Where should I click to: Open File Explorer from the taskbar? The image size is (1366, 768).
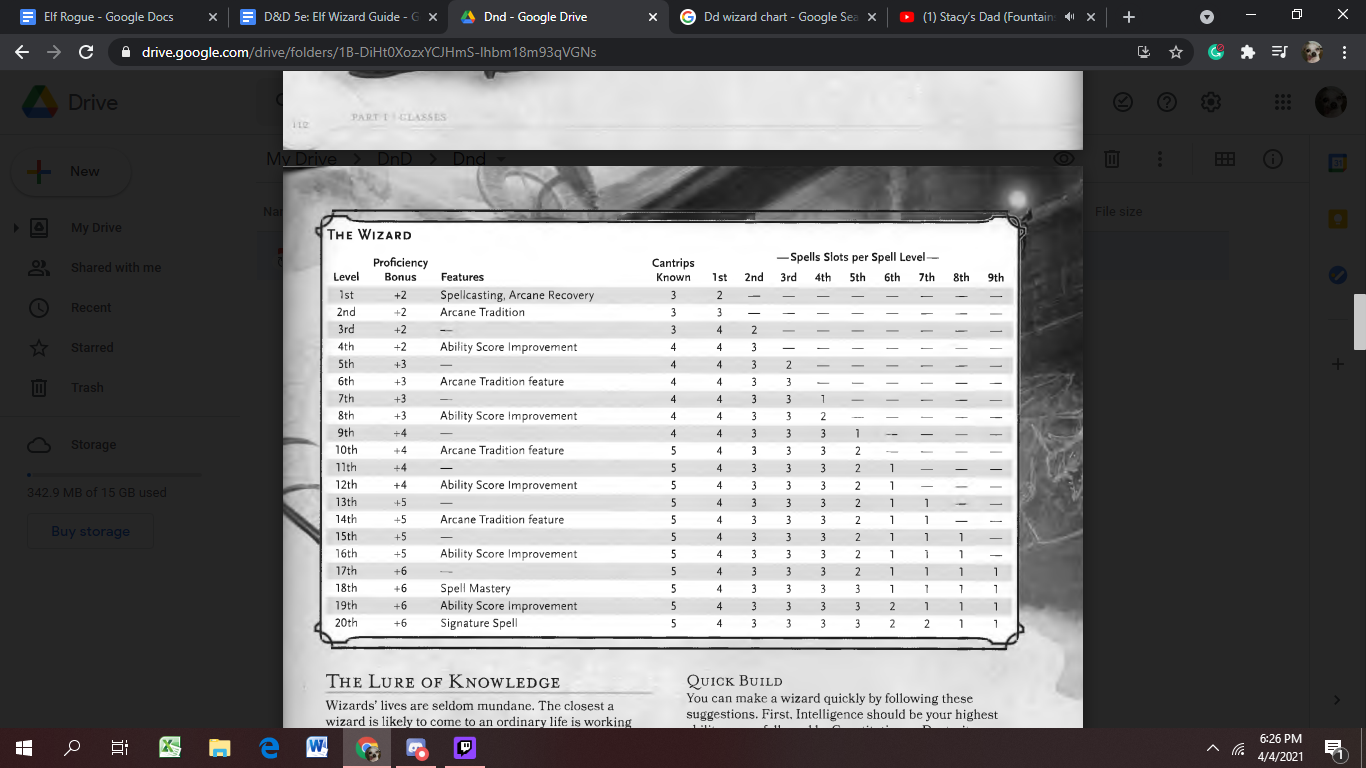[x=220, y=747]
